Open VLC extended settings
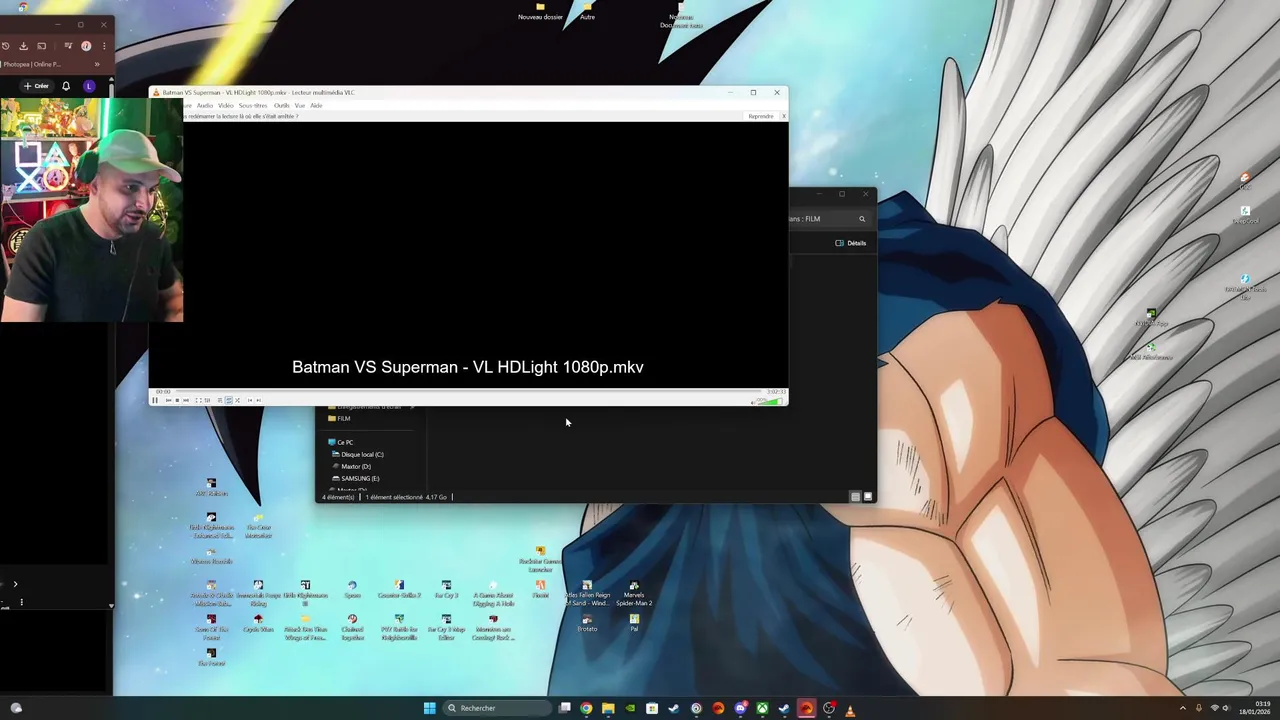 tap(207, 400)
